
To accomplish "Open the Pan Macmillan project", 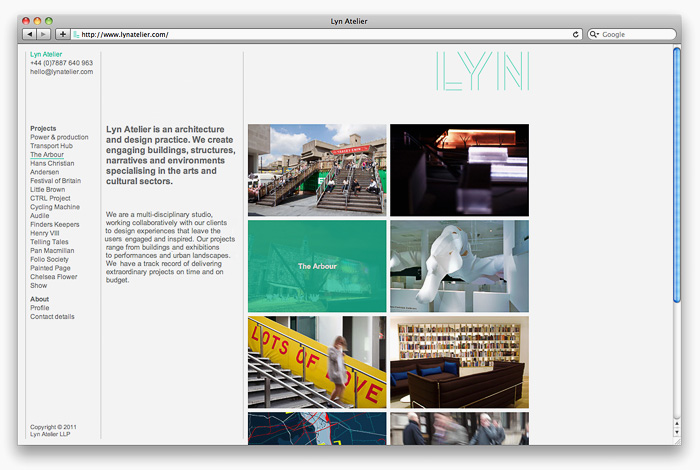I will tap(52, 250).
